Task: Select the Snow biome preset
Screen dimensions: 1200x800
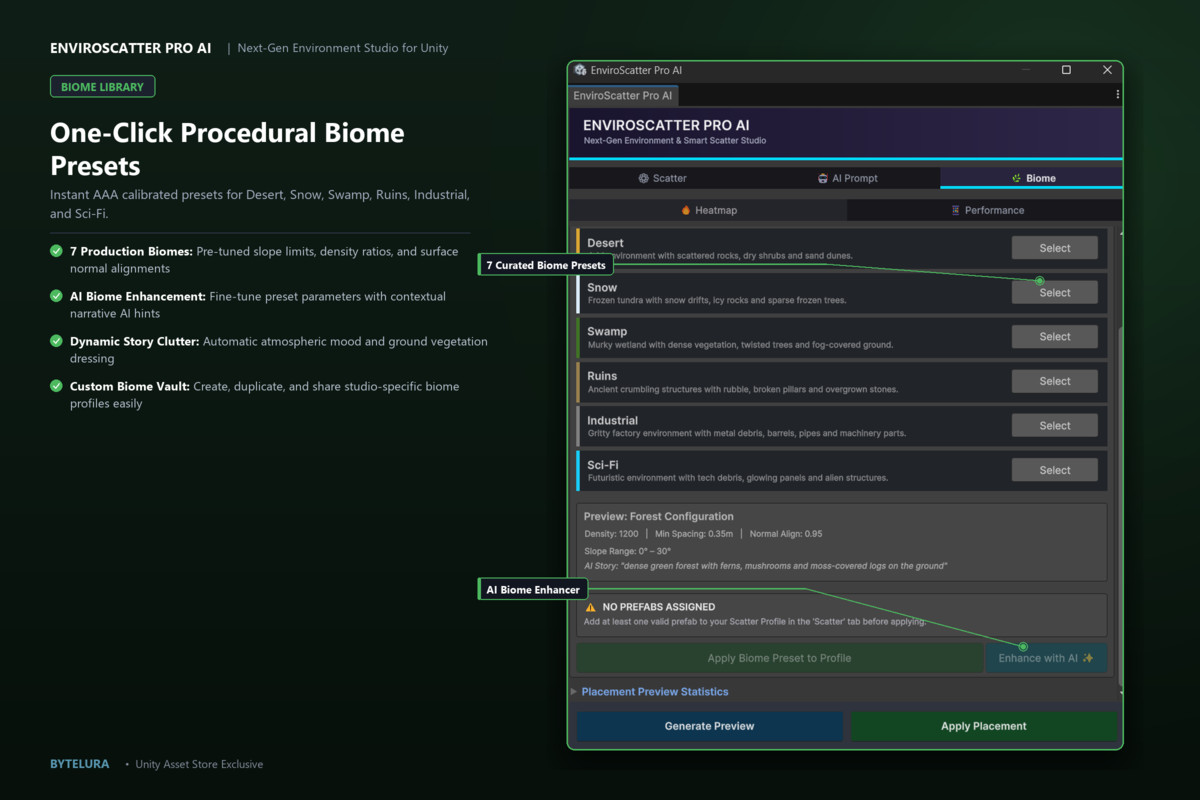Action: 1054,293
